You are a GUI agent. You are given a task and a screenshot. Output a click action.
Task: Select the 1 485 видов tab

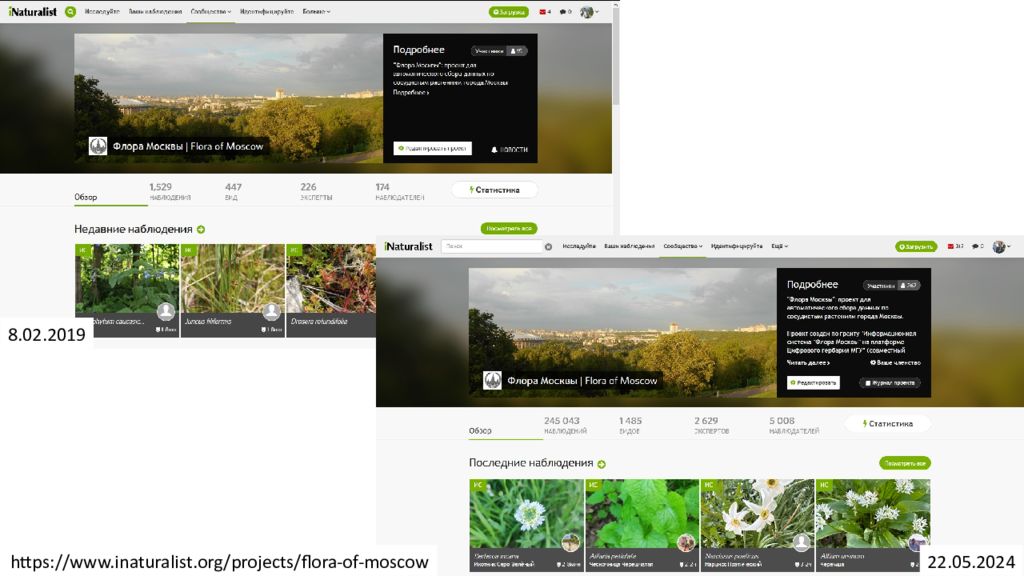[630, 425]
